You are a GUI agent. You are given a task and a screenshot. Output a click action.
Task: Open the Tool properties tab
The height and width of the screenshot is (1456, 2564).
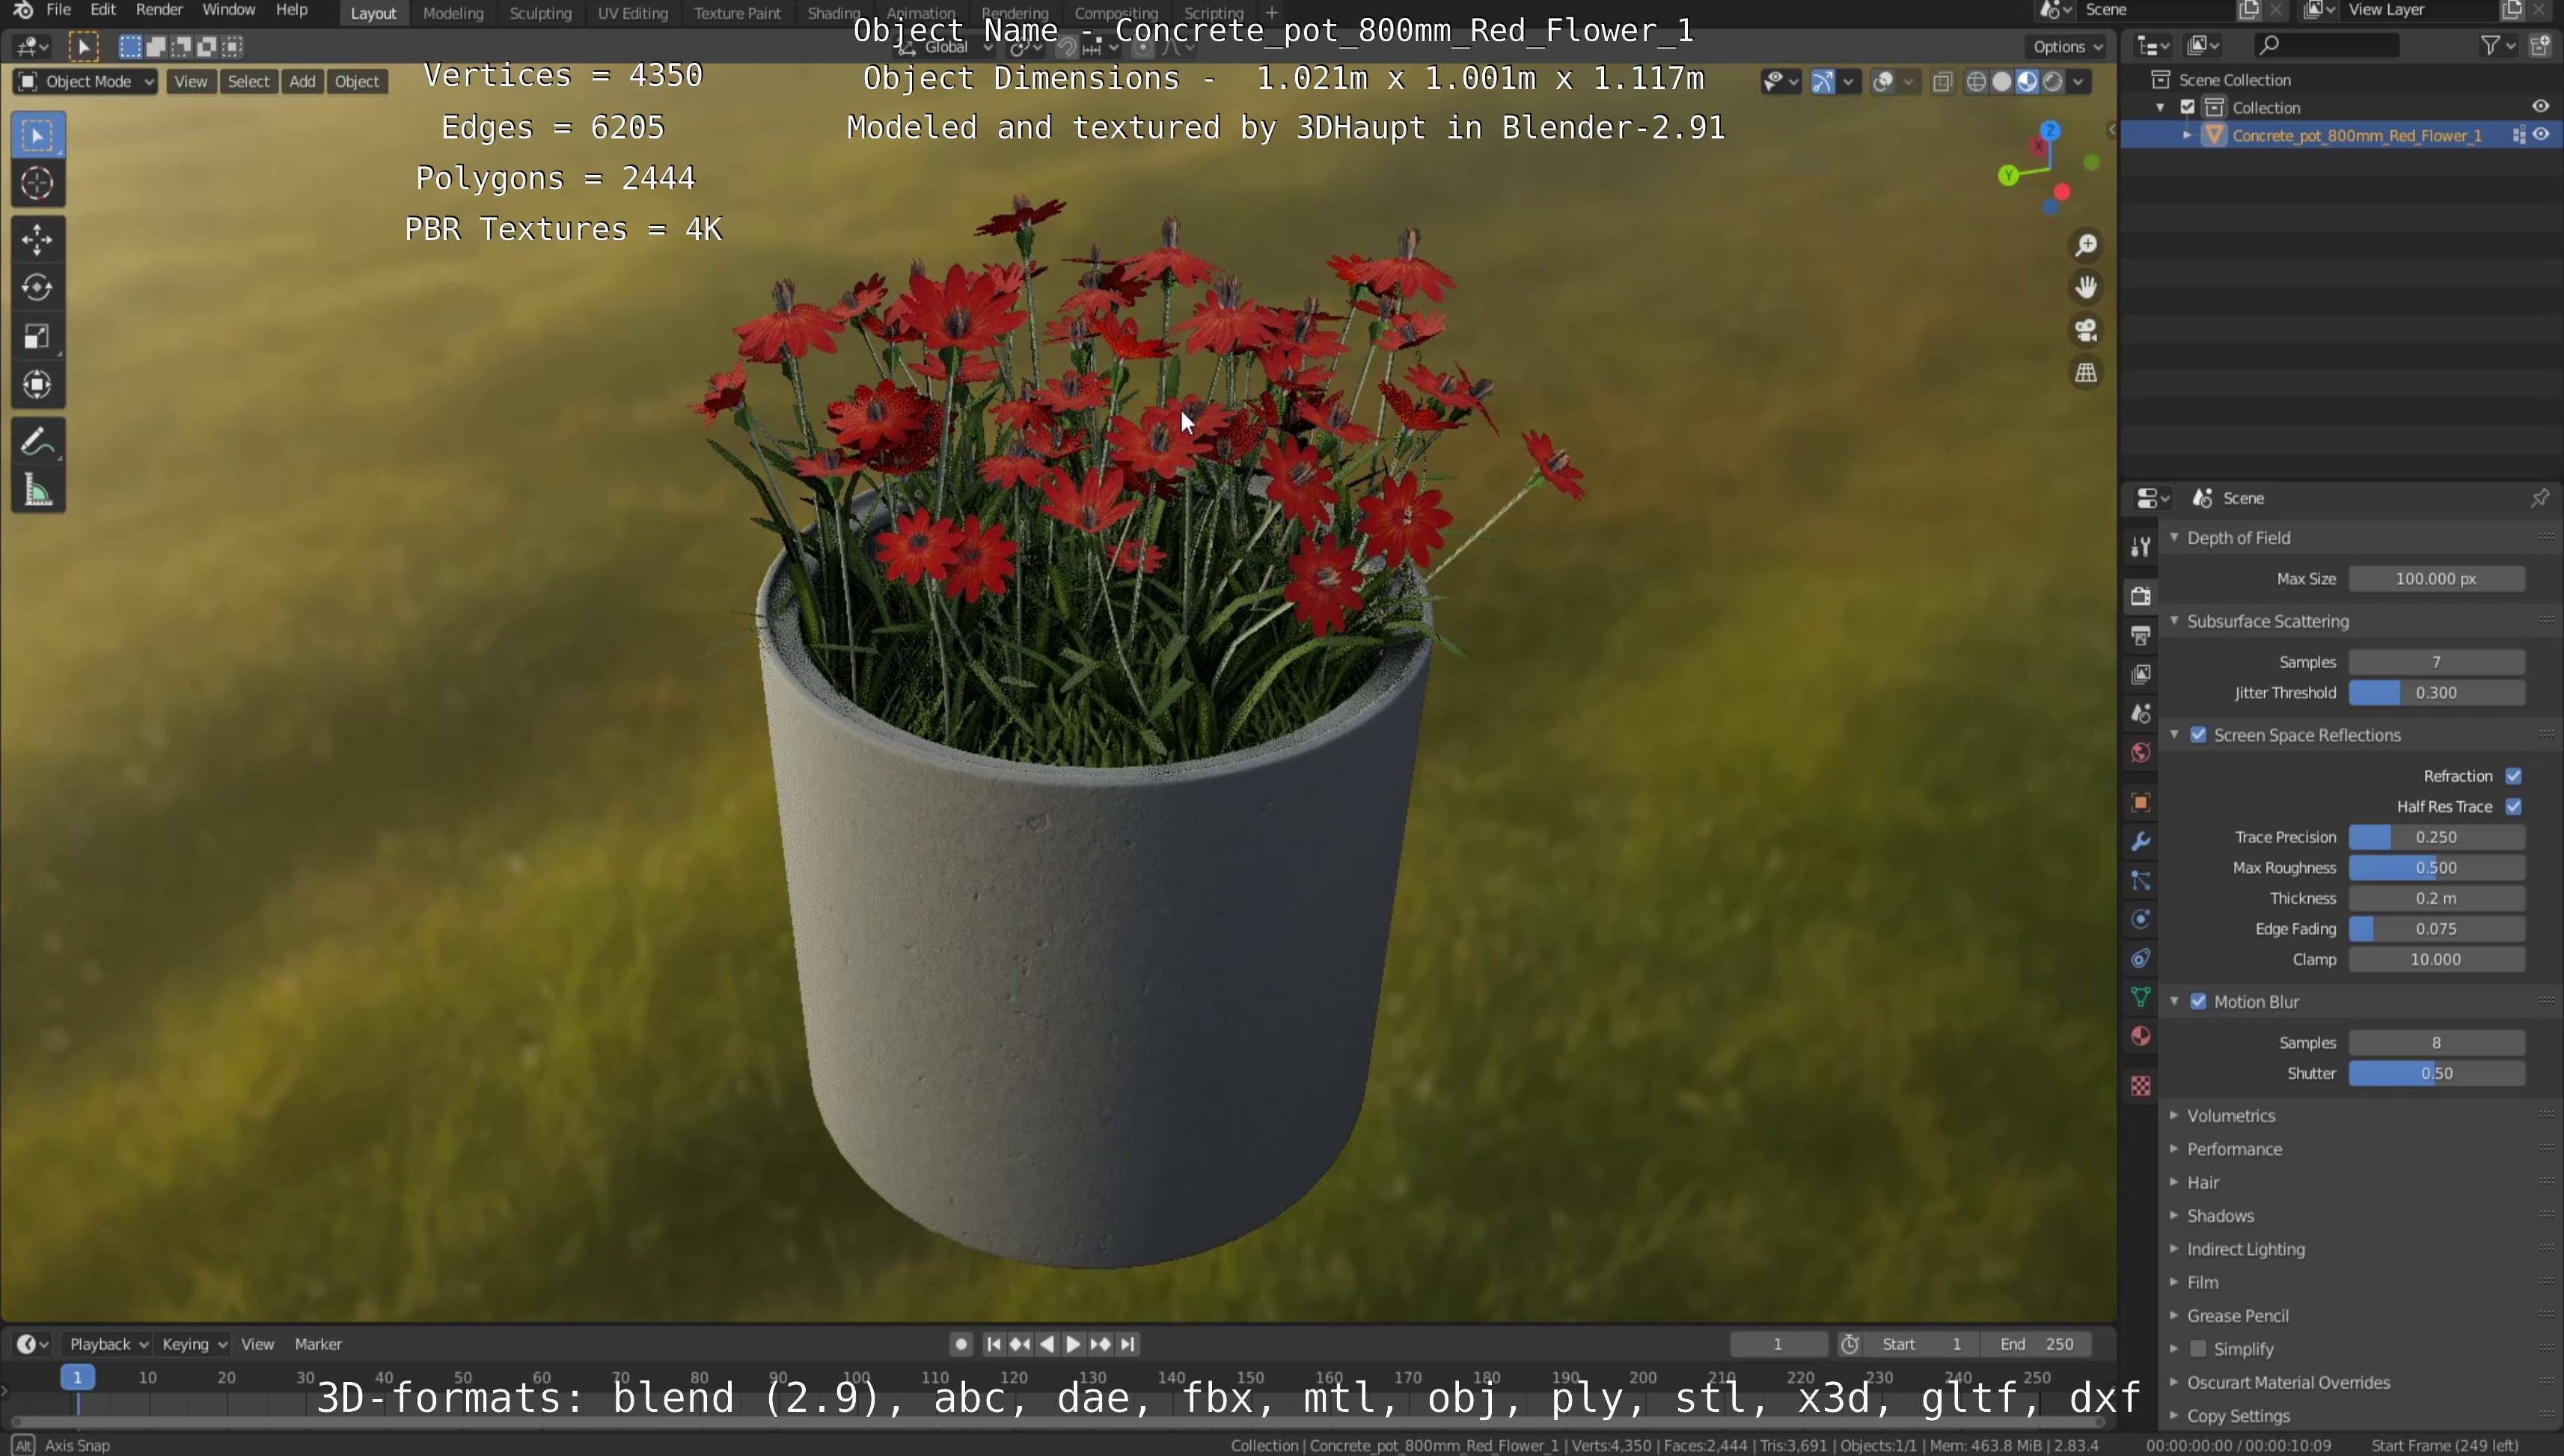pyautogui.click(x=2140, y=546)
